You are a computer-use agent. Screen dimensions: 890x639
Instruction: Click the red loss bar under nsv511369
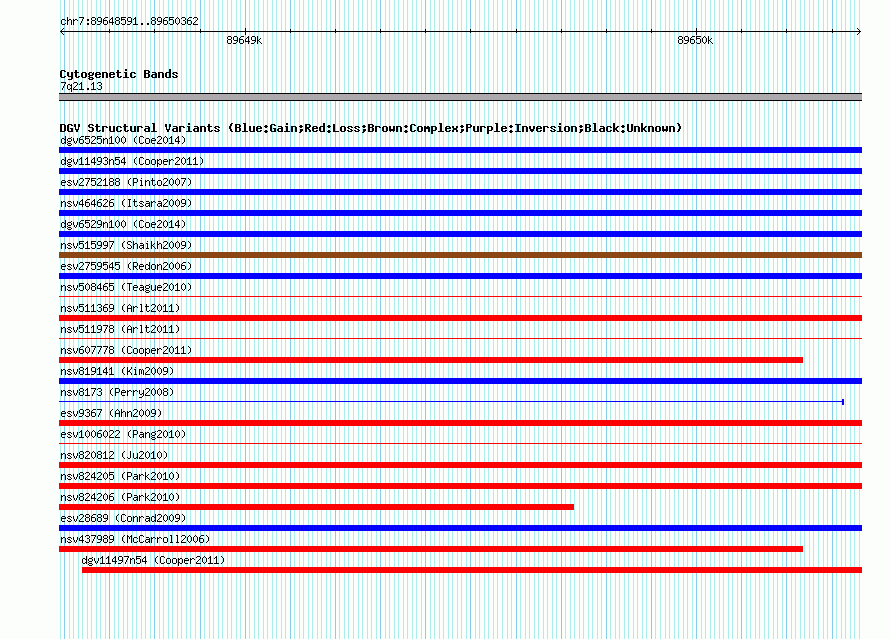tap(460, 318)
